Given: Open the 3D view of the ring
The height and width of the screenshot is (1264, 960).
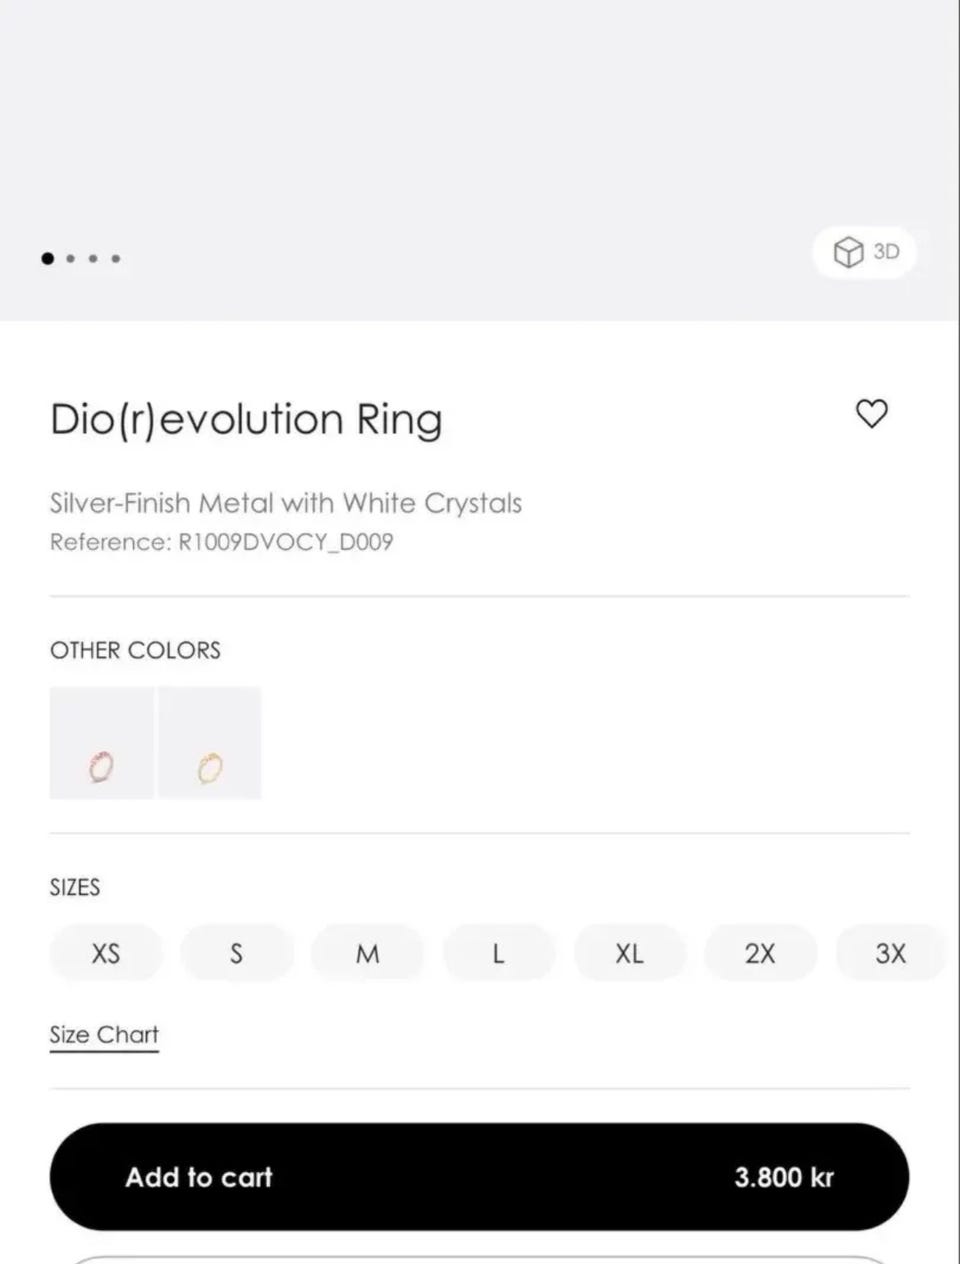Looking at the screenshot, I should 866,252.
